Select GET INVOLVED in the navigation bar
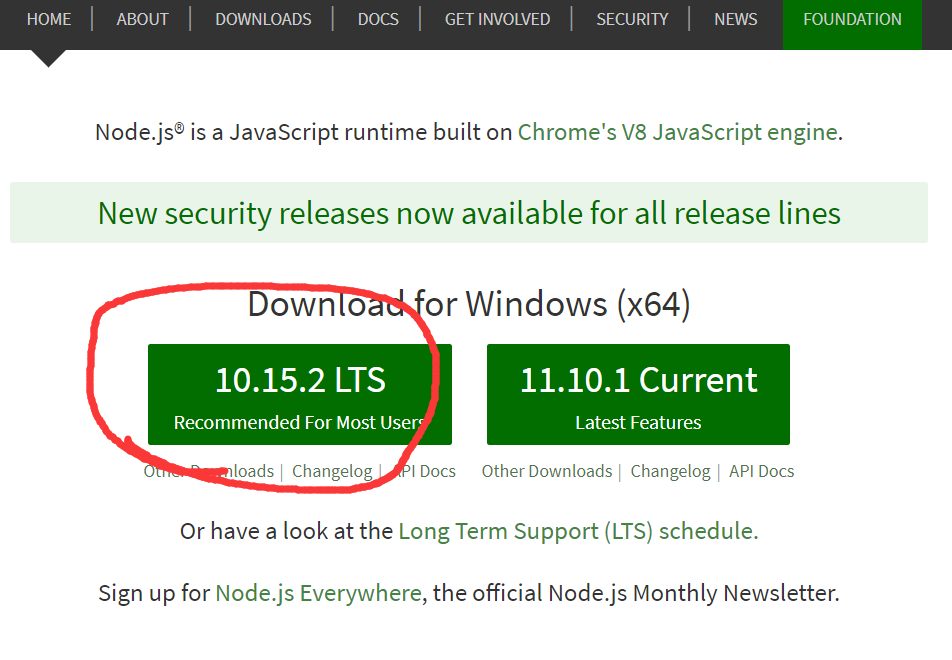The image size is (952, 660). point(497,19)
